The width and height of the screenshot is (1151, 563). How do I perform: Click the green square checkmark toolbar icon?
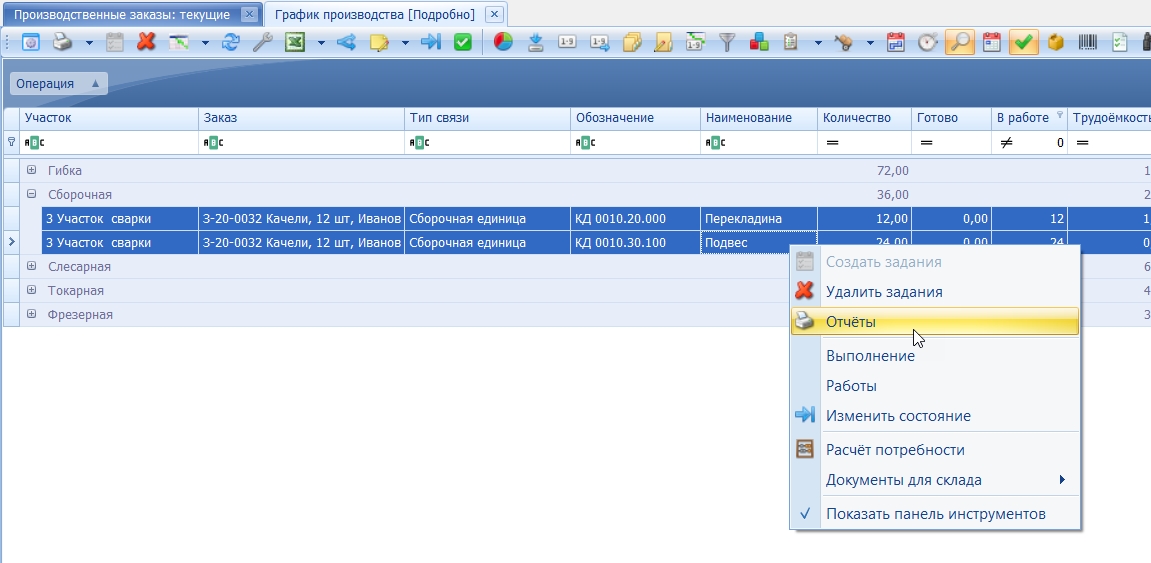coord(462,42)
